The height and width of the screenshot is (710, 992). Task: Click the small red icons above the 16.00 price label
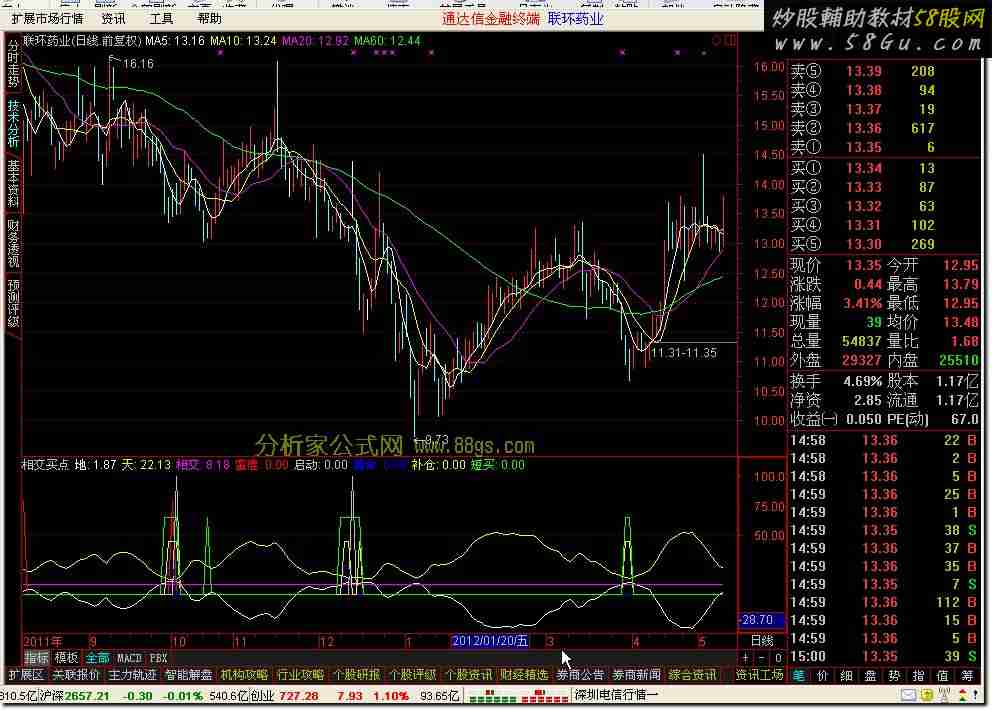click(720, 41)
